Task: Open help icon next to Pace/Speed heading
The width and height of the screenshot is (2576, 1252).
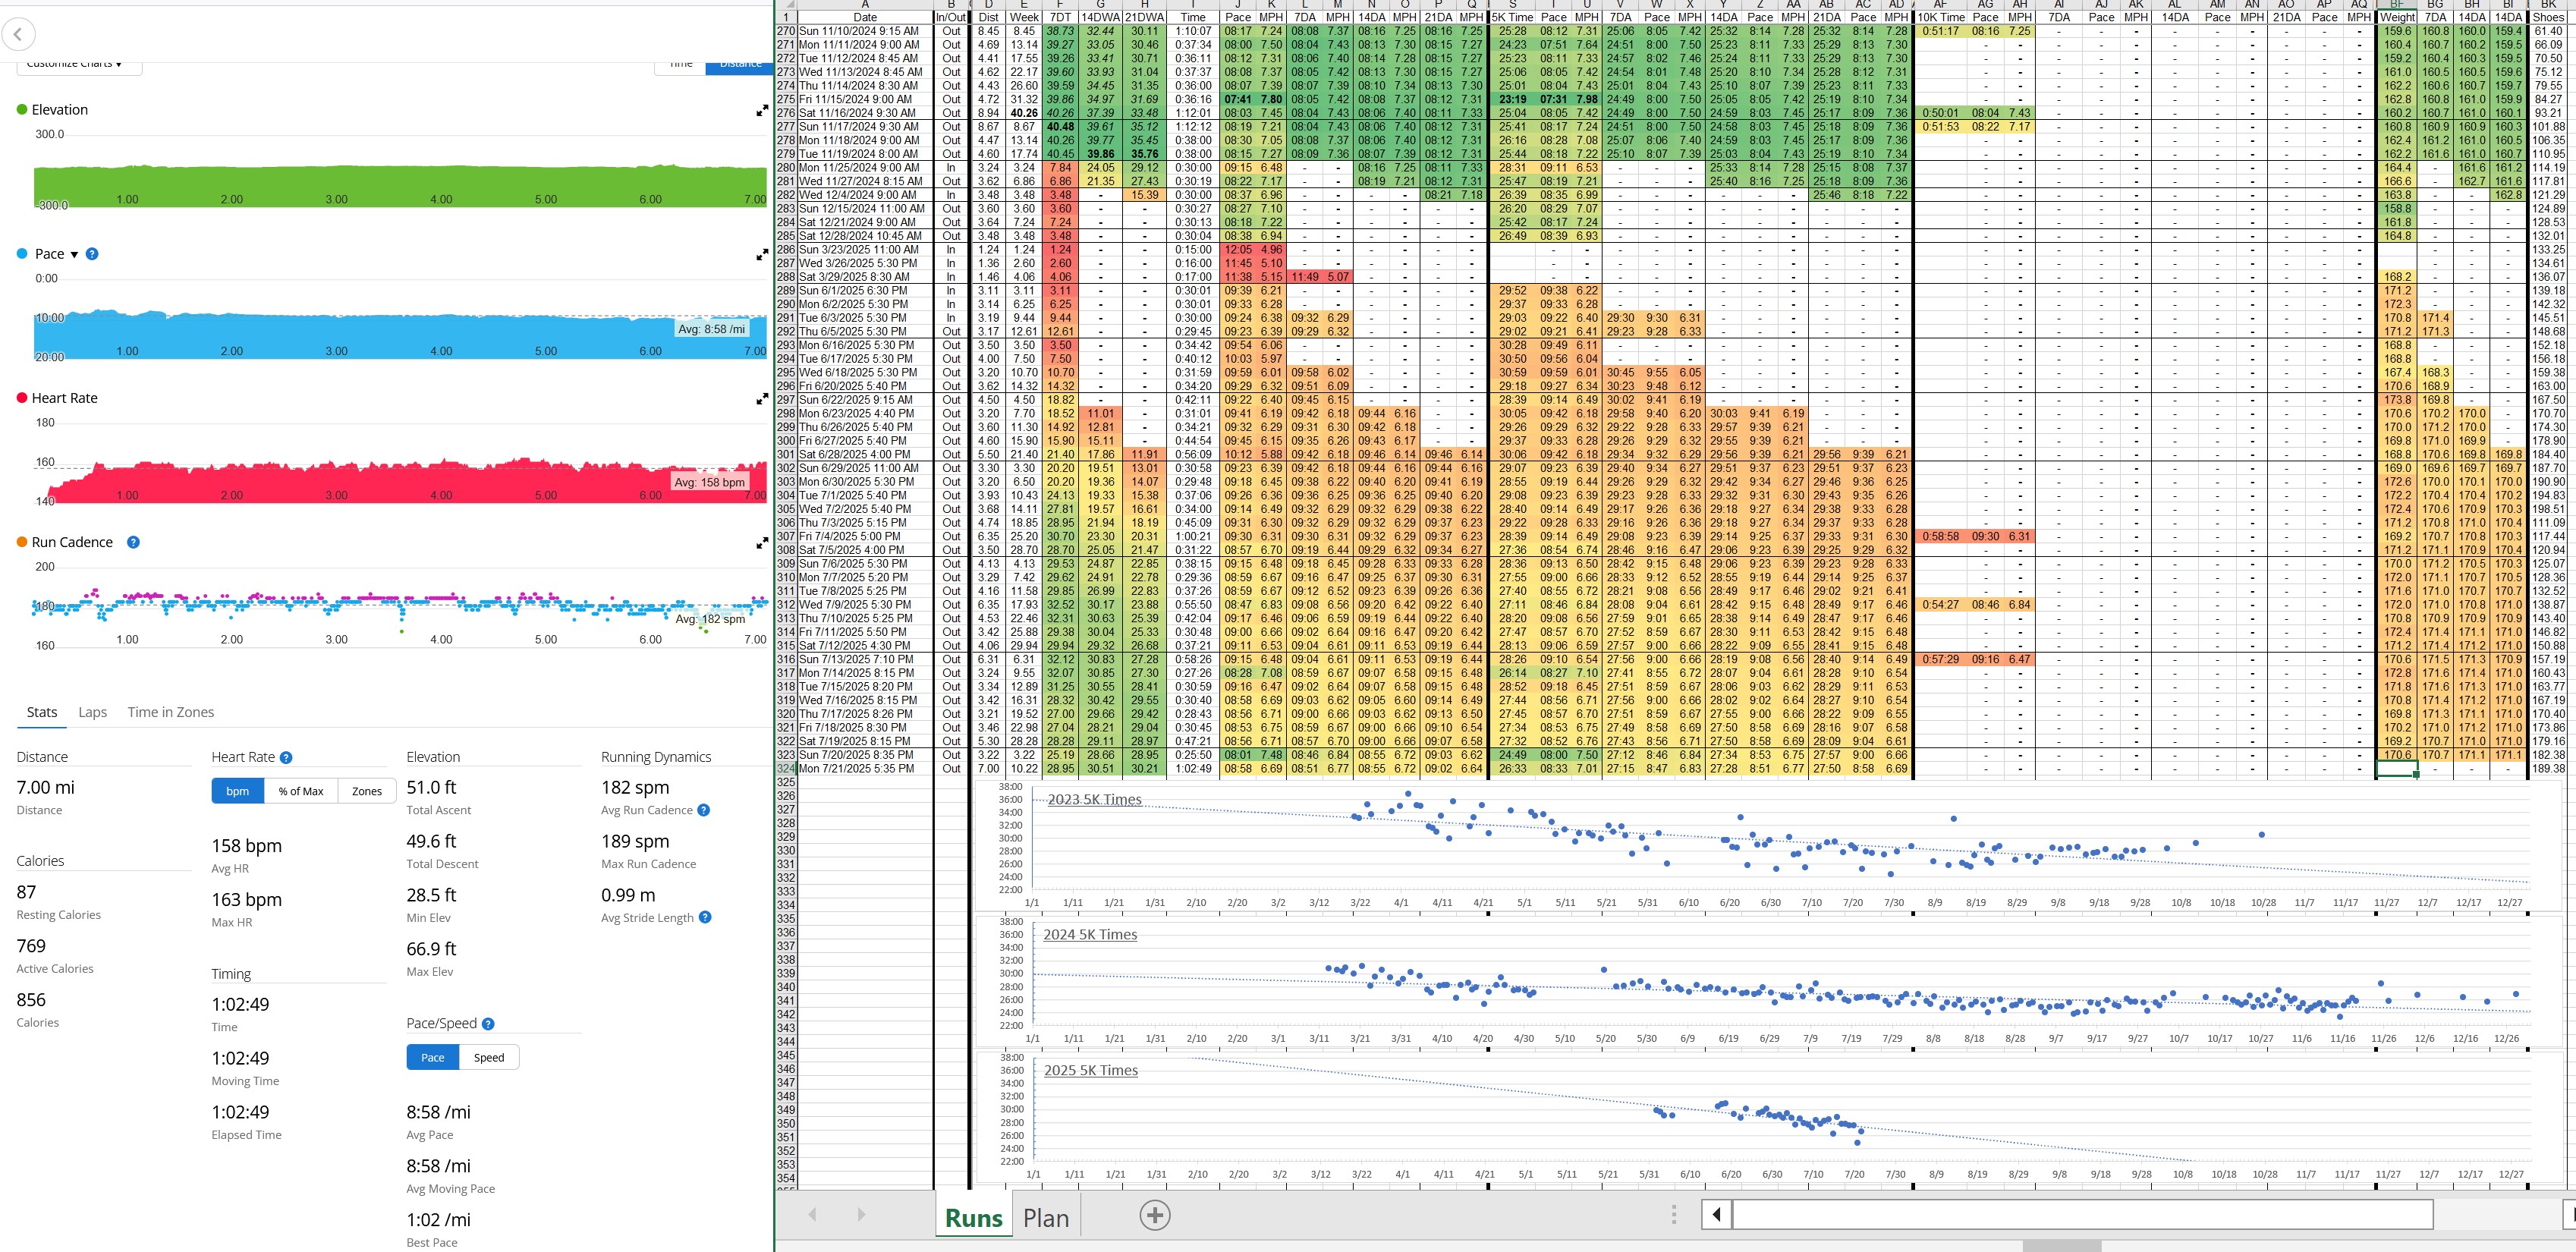Action: coord(488,1024)
